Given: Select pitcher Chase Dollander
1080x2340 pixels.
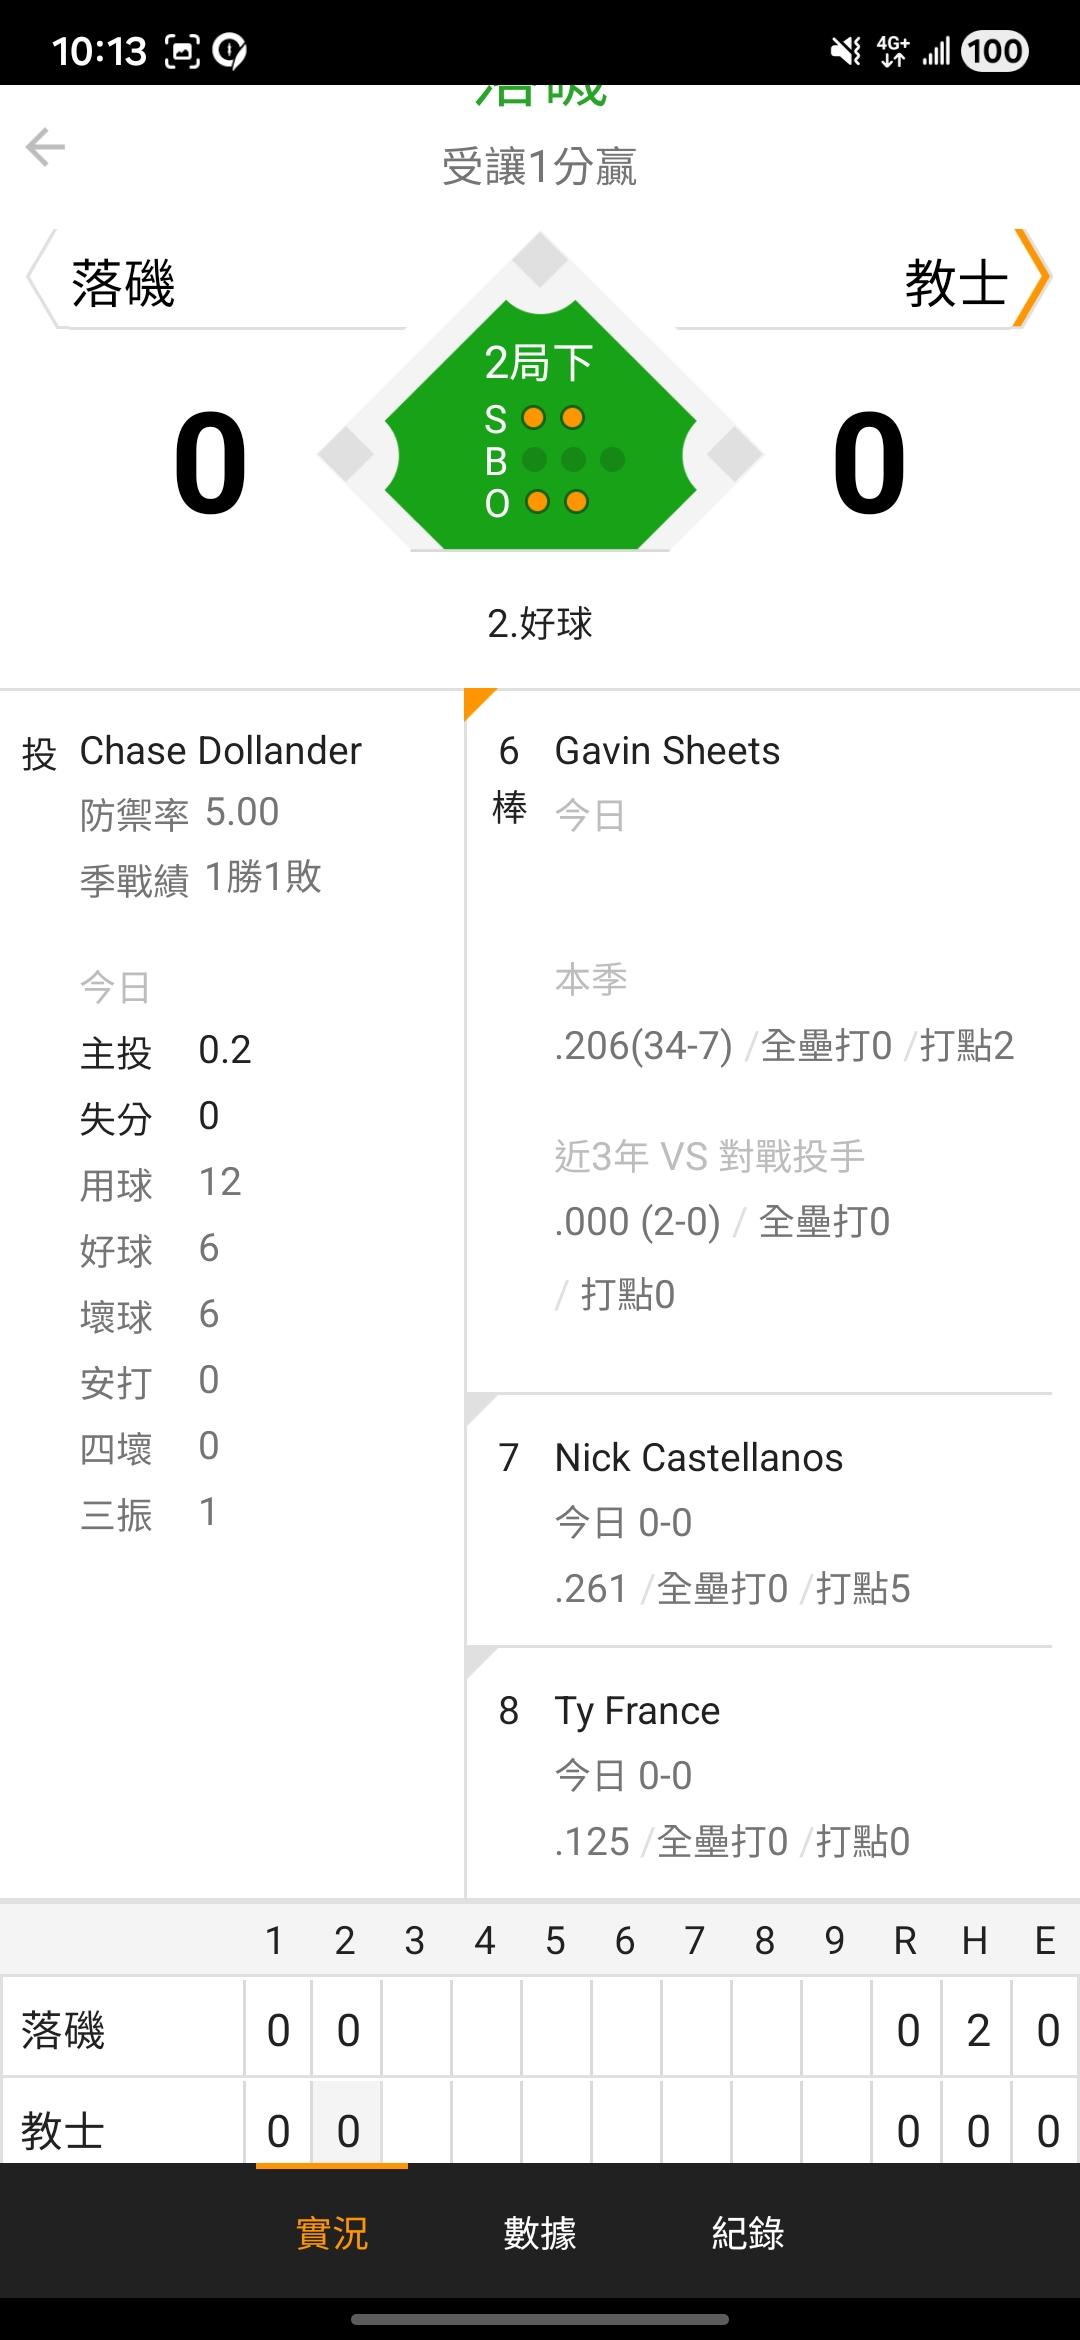Looking at the screenshot, I should click(x=220, y=751).
